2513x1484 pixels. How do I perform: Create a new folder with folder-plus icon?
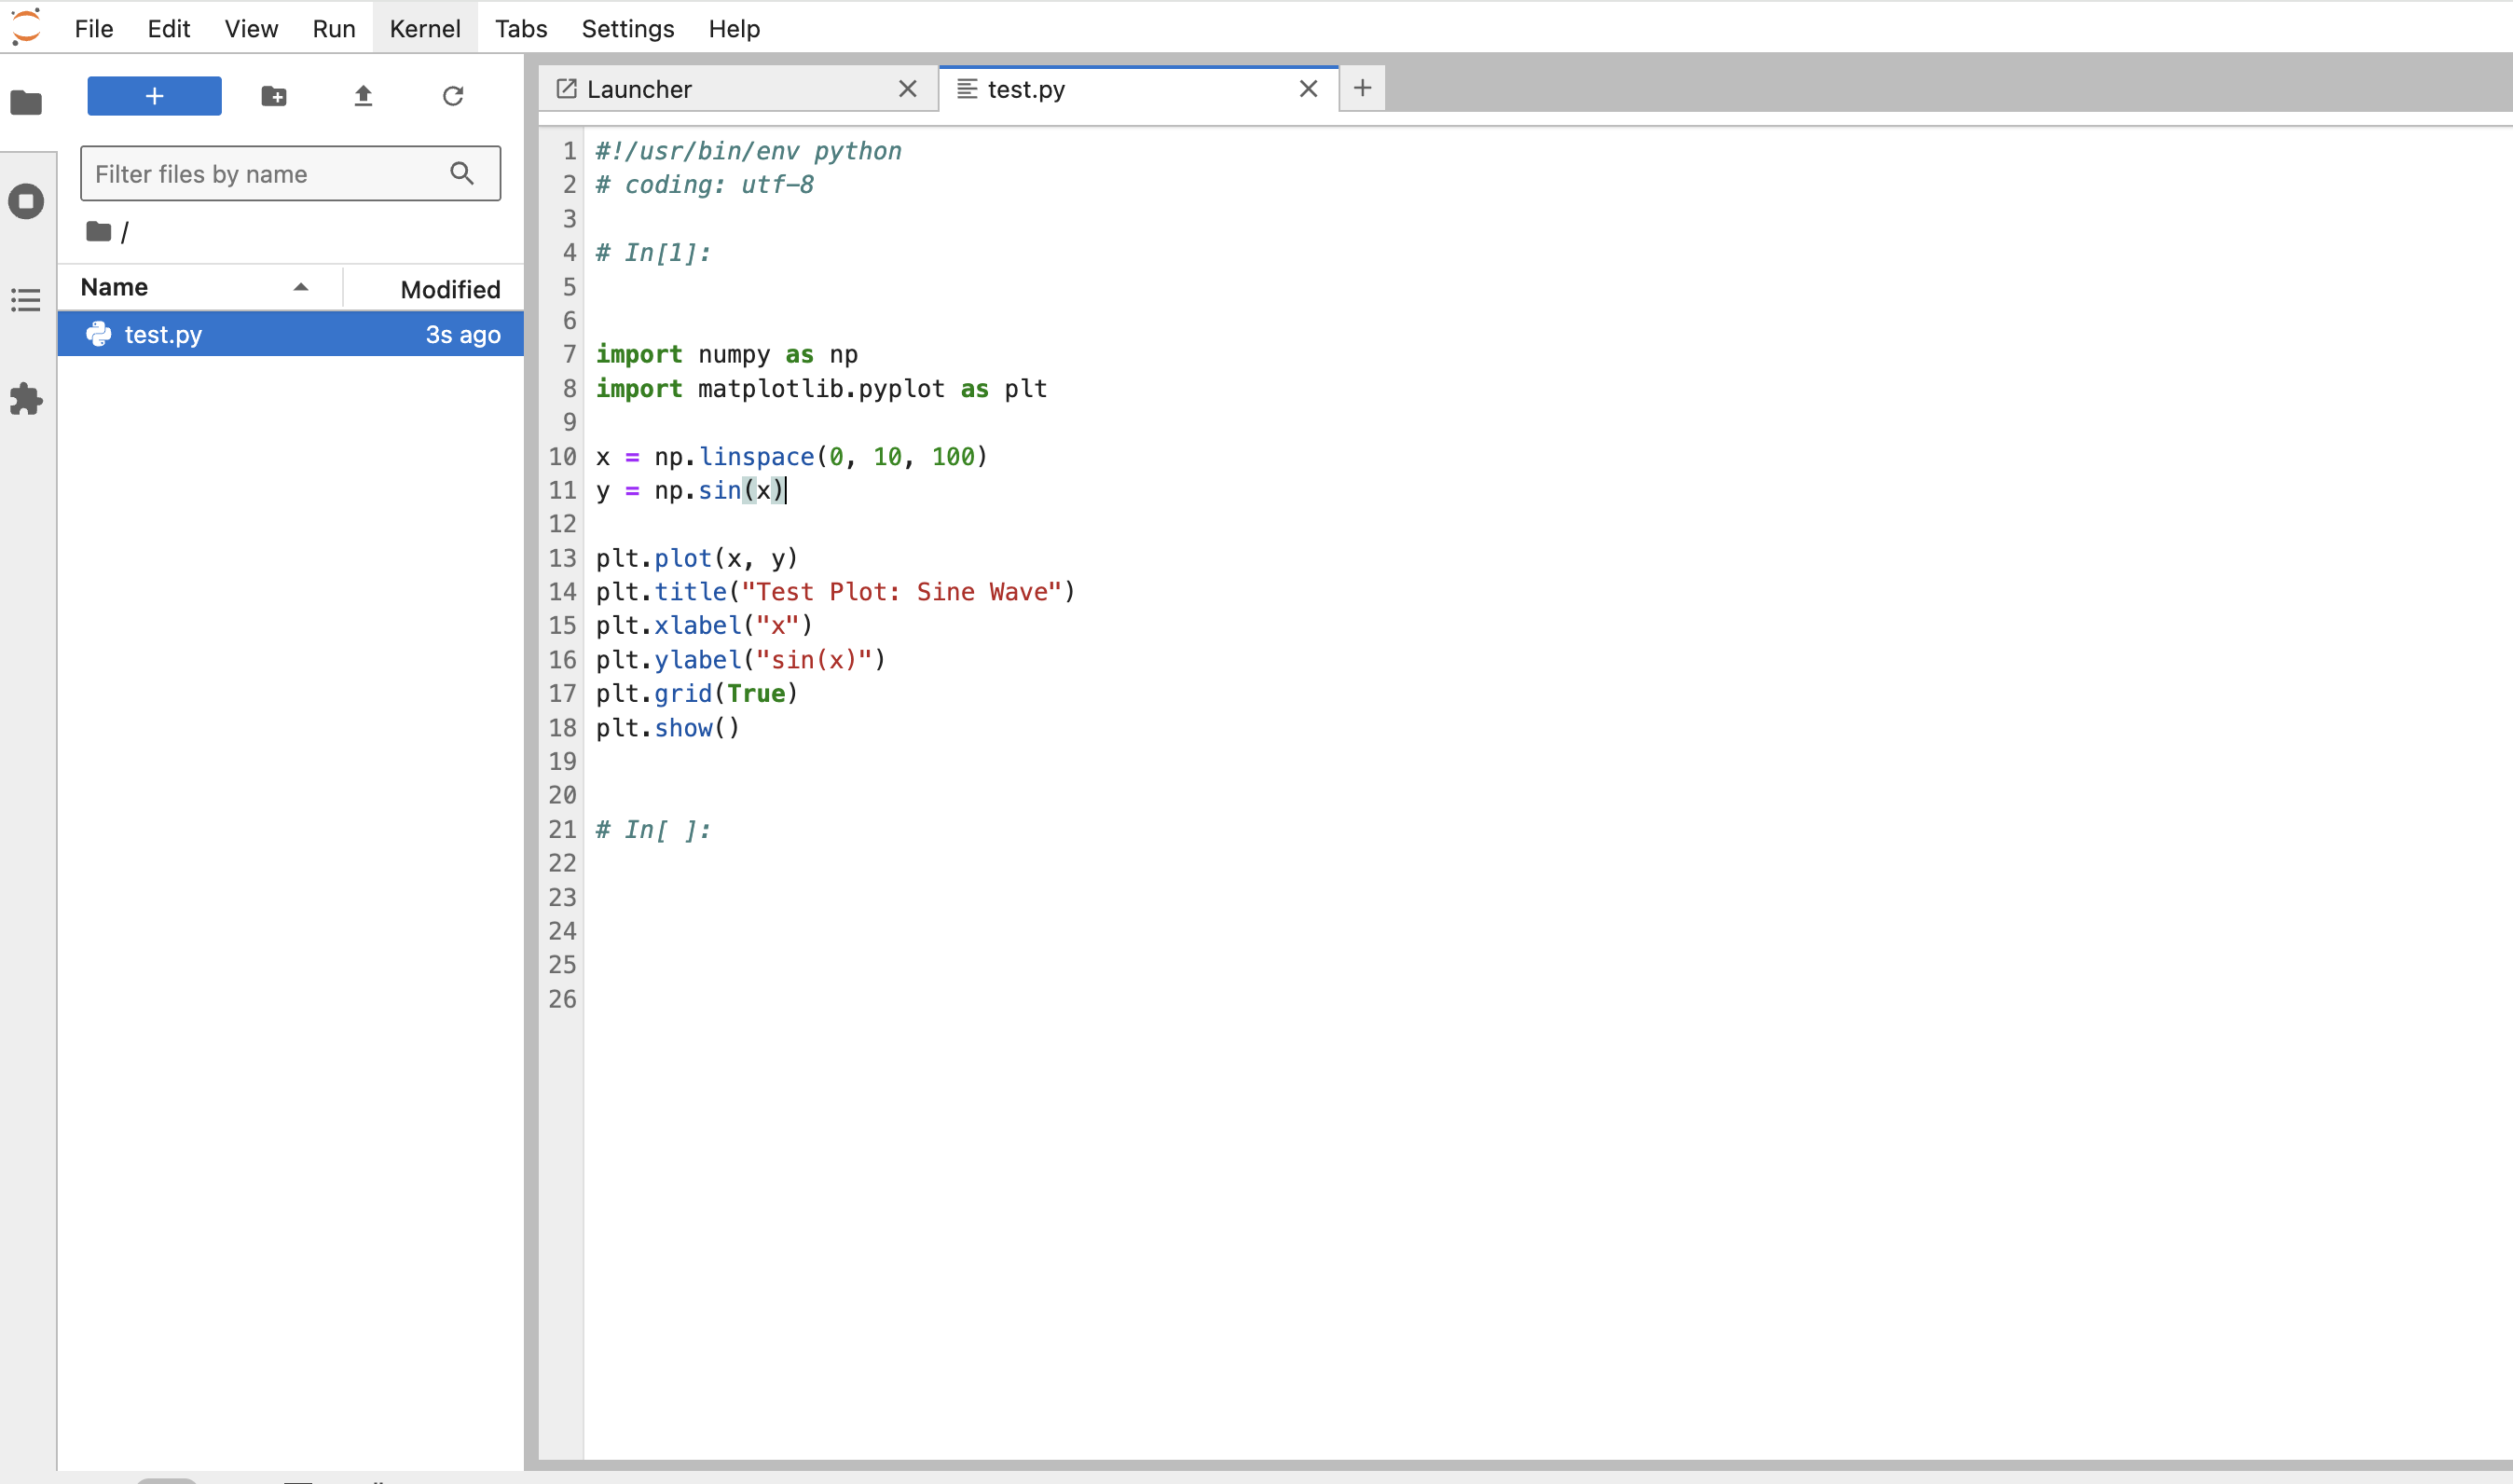tap(274, 96)
